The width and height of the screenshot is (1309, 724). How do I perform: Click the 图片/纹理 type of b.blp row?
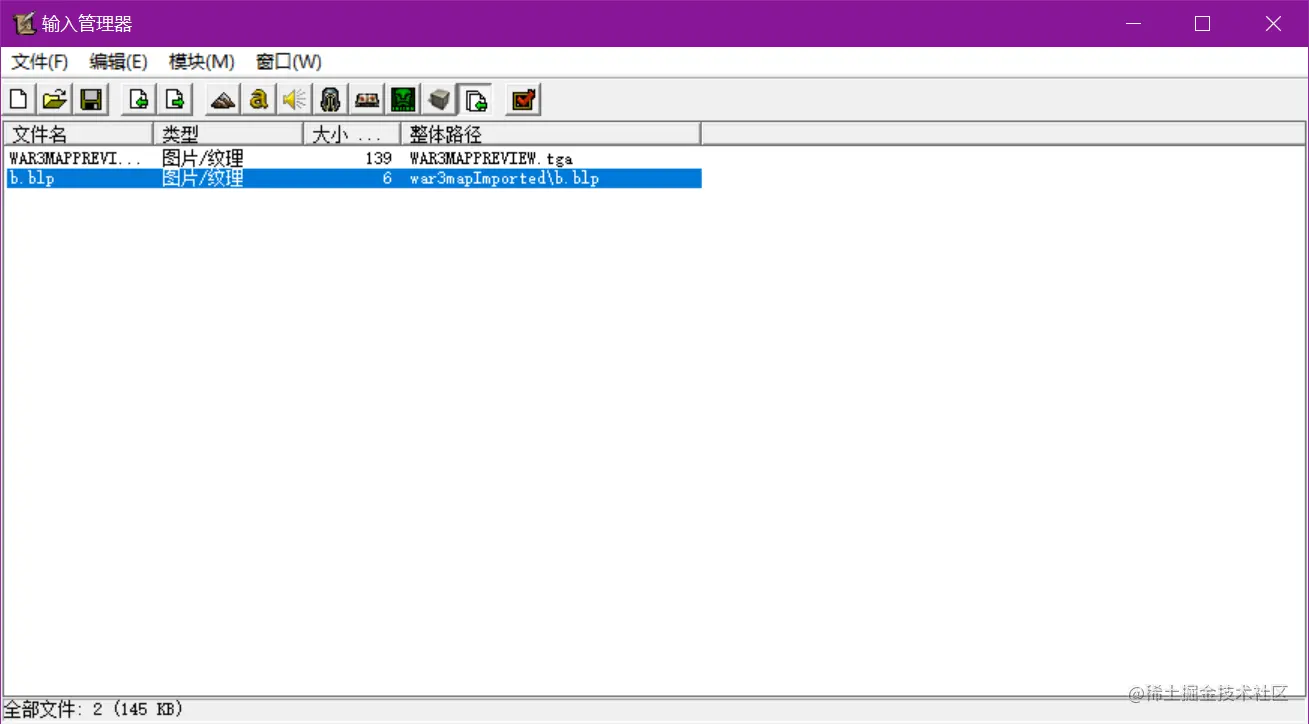[203, 179]
